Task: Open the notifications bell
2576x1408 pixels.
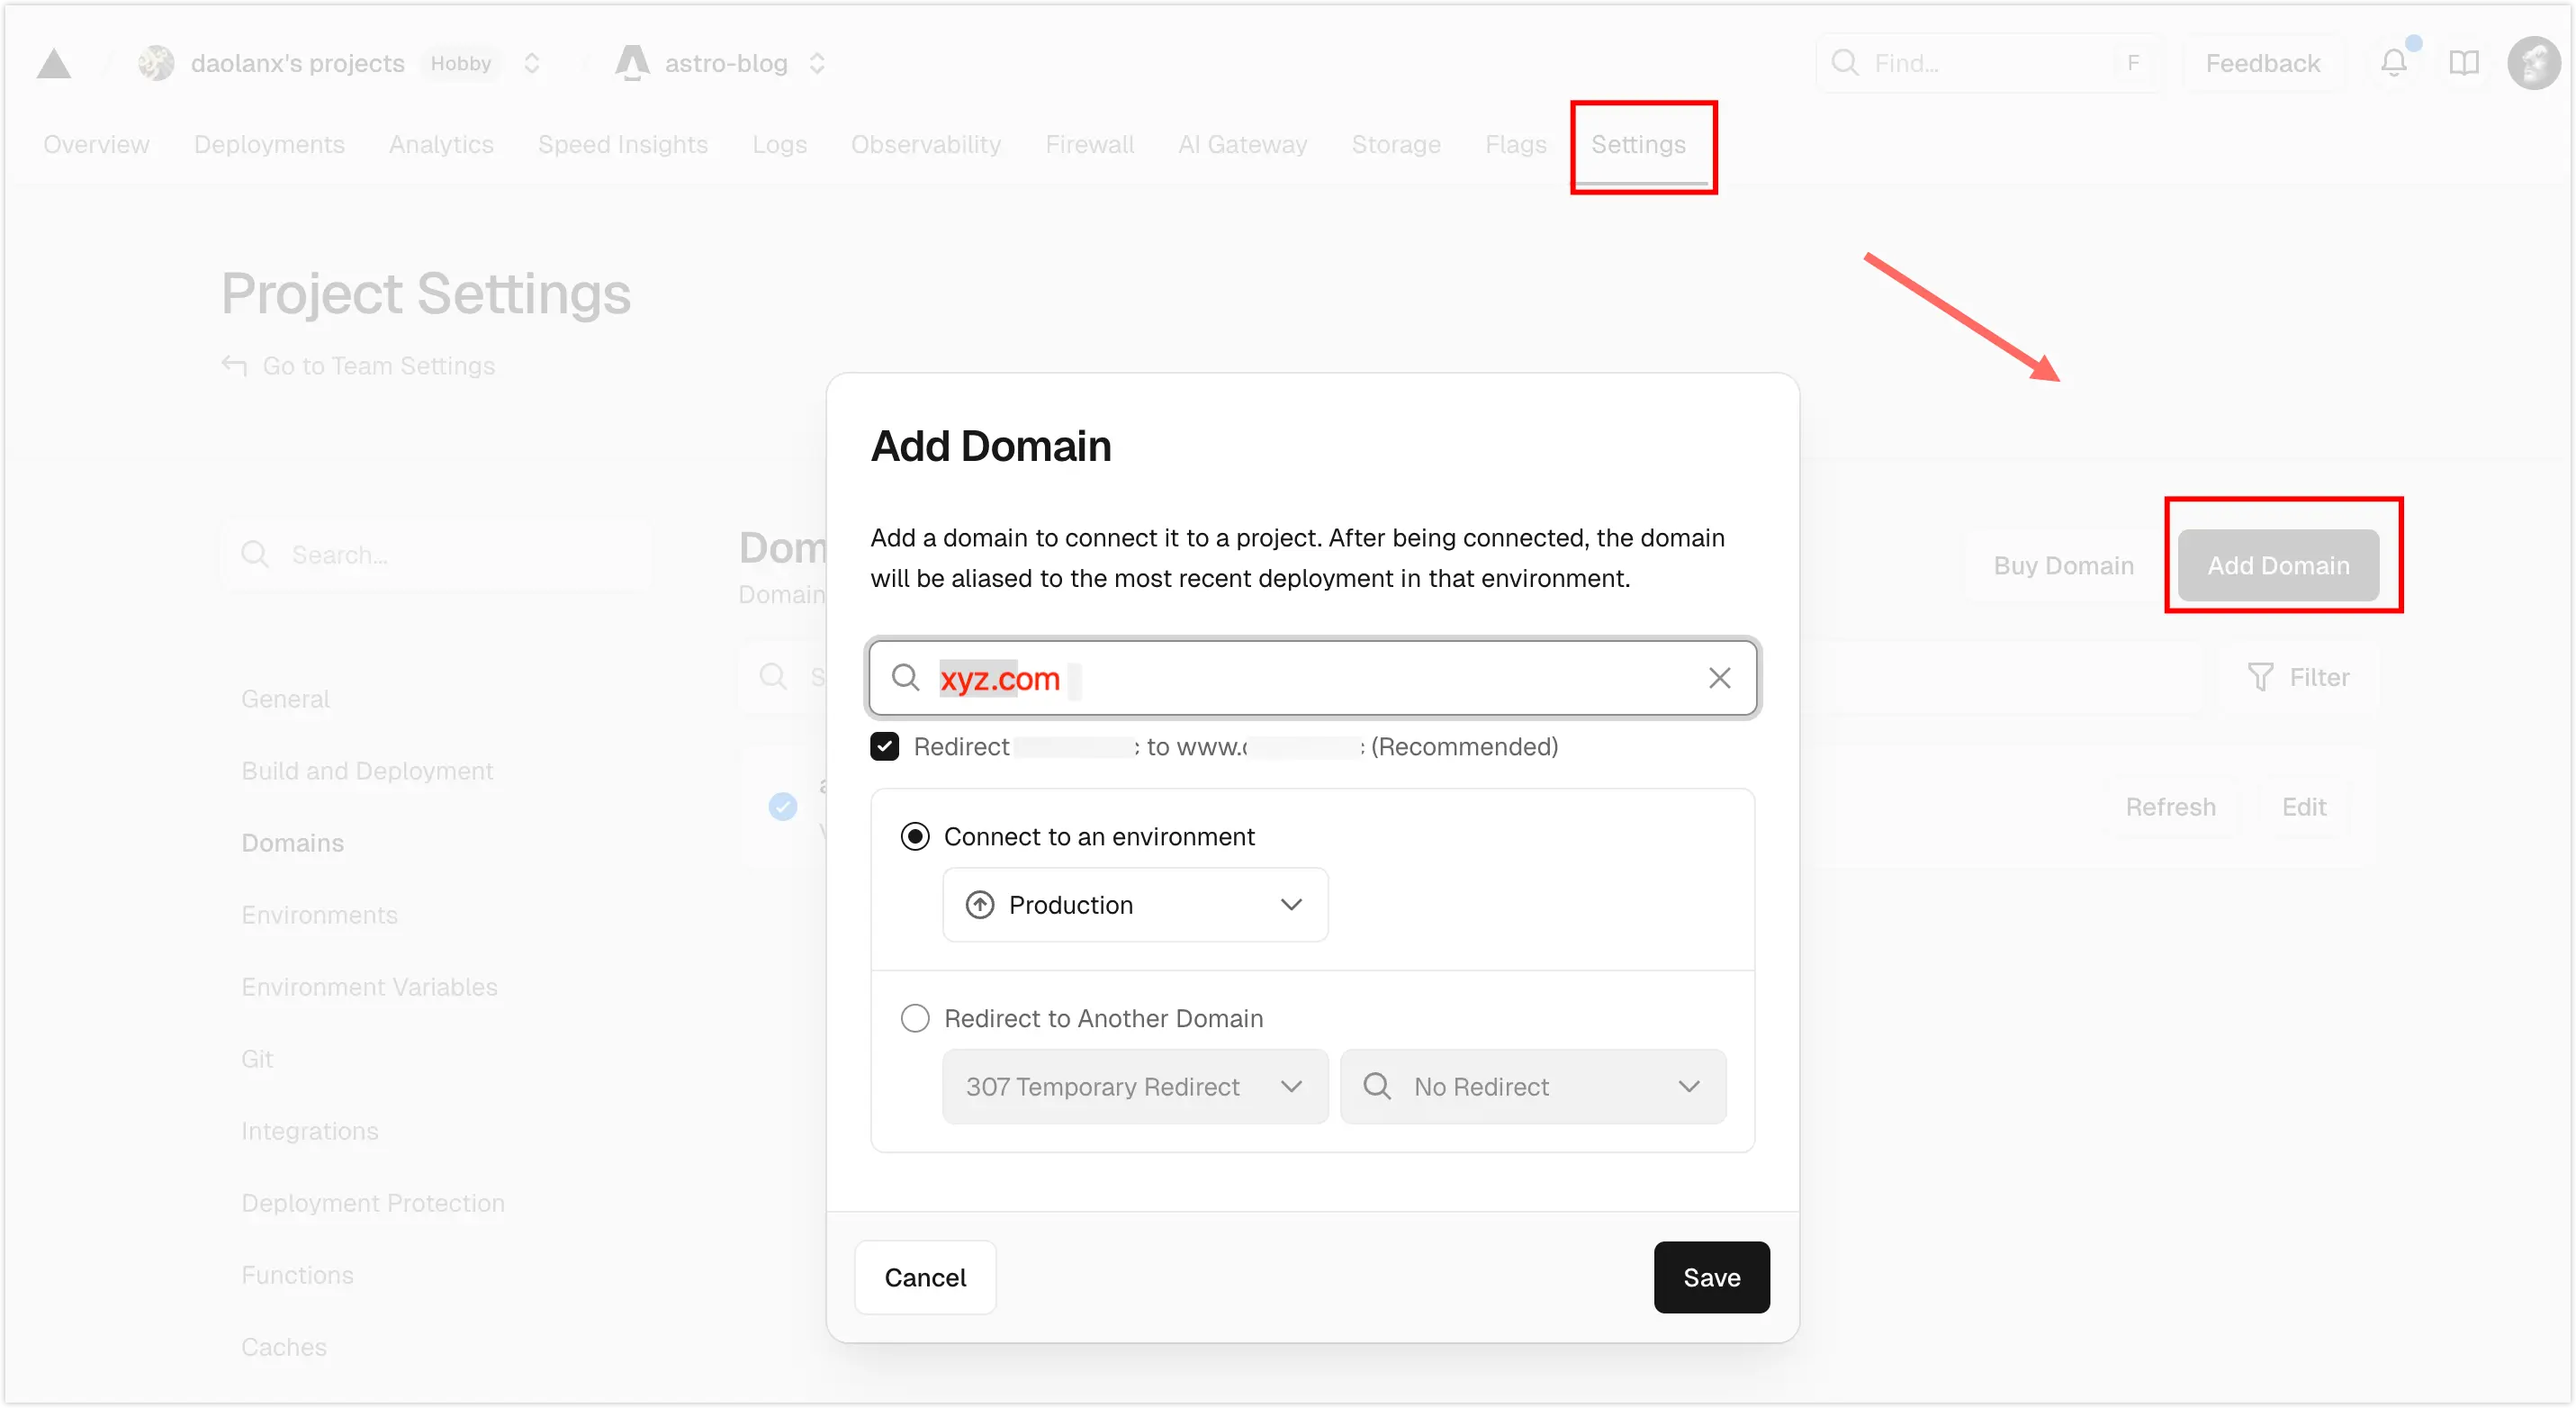Action: 2394,62
